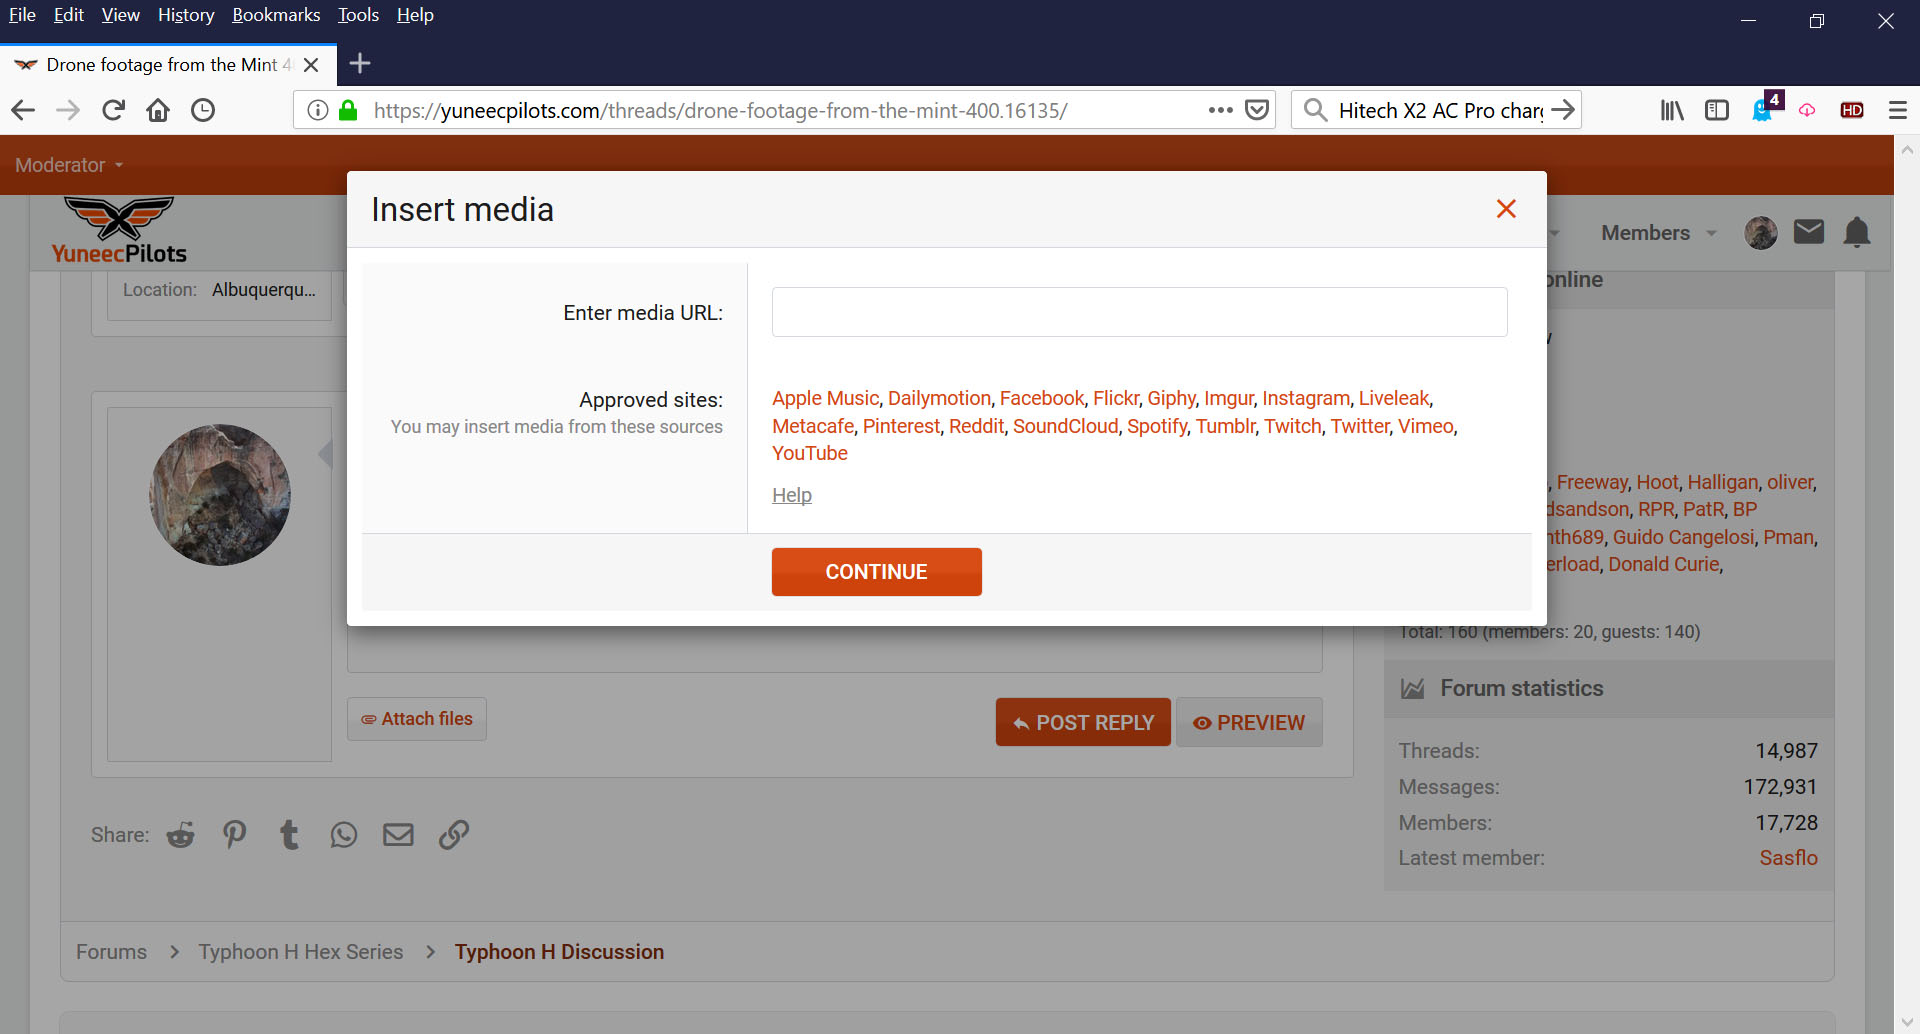Screen dimensions: 1920x1034
Task: Click the browser Home icon
Action: 158,110
